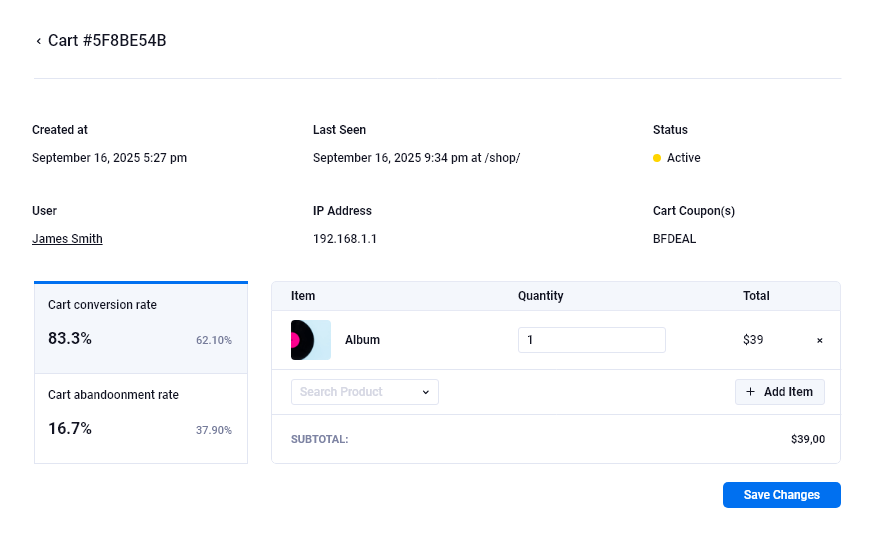Click the Album quantity input field
The width and height of the screenshot is (874, 534).
(x=591, y=340)
